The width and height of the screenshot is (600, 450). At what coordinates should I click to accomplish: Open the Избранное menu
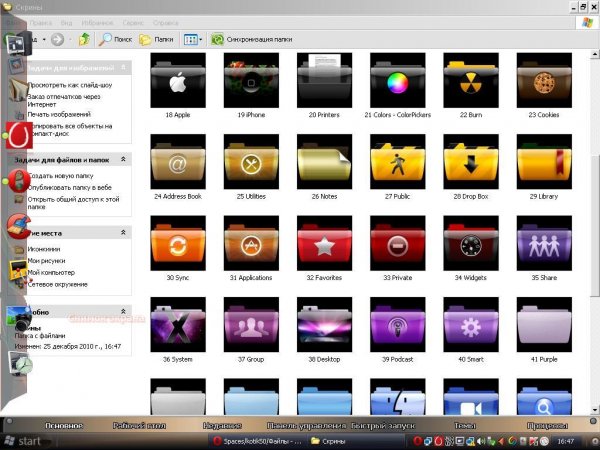(97, 23)
